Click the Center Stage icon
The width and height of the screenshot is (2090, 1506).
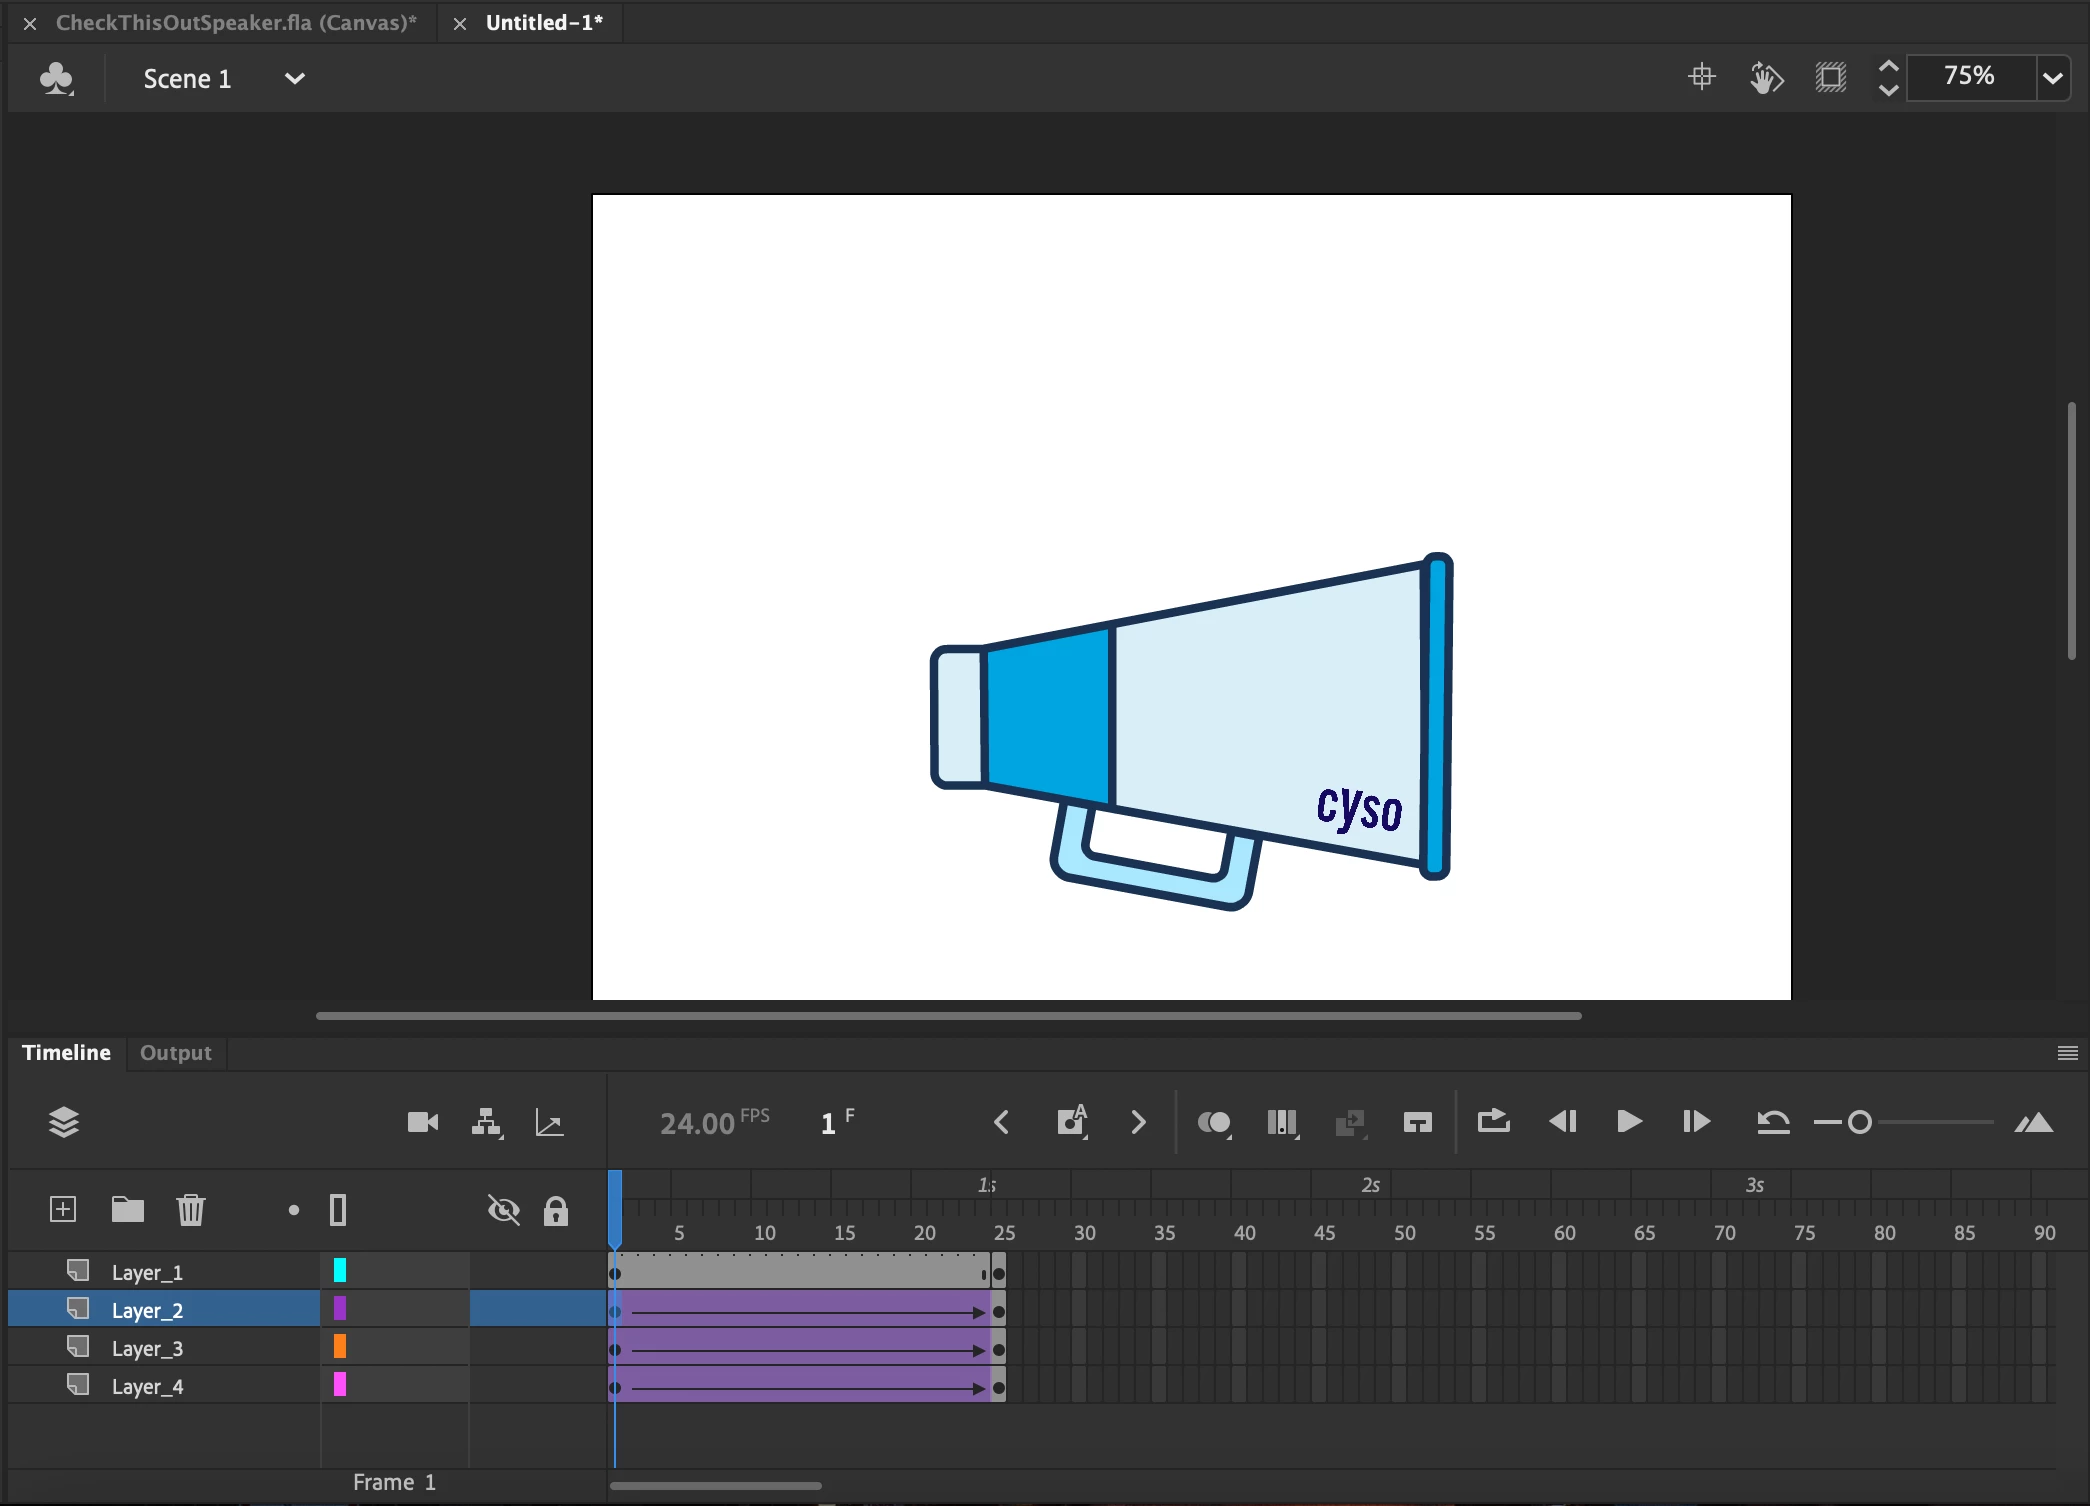(1701, 77)
